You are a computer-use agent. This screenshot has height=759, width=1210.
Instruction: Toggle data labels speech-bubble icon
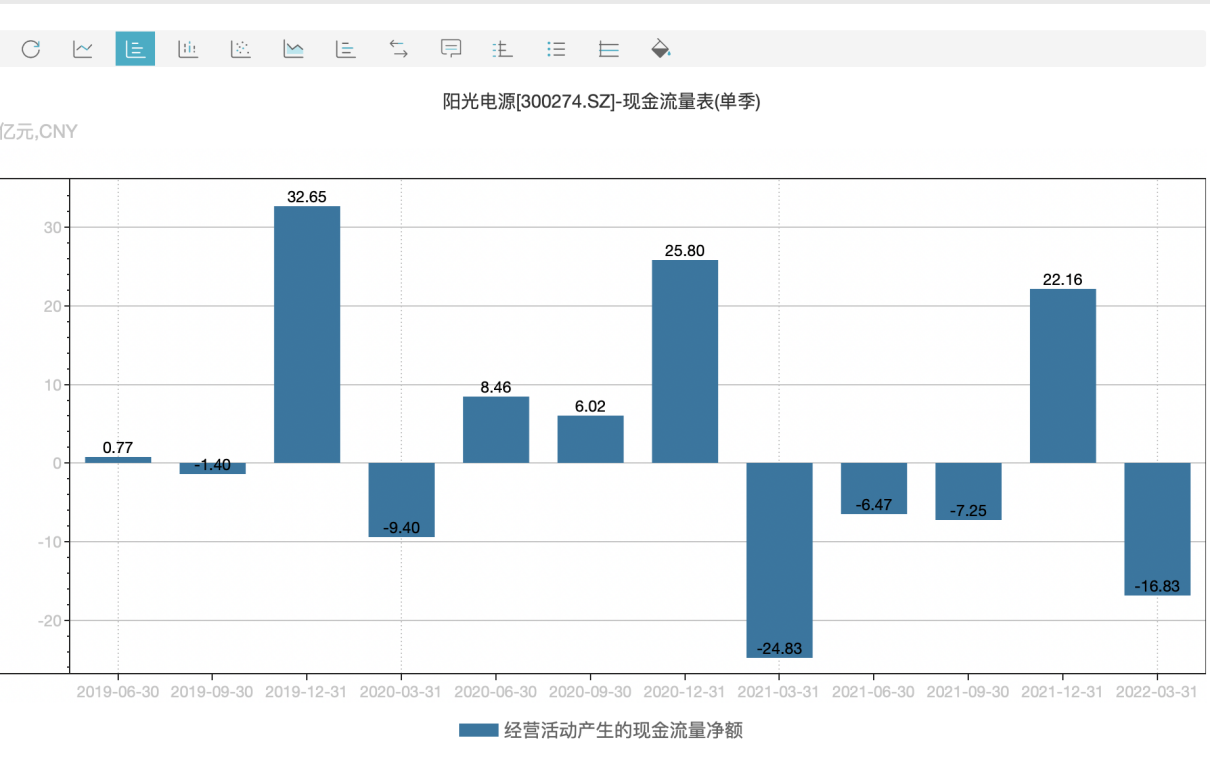click(451, 48)
